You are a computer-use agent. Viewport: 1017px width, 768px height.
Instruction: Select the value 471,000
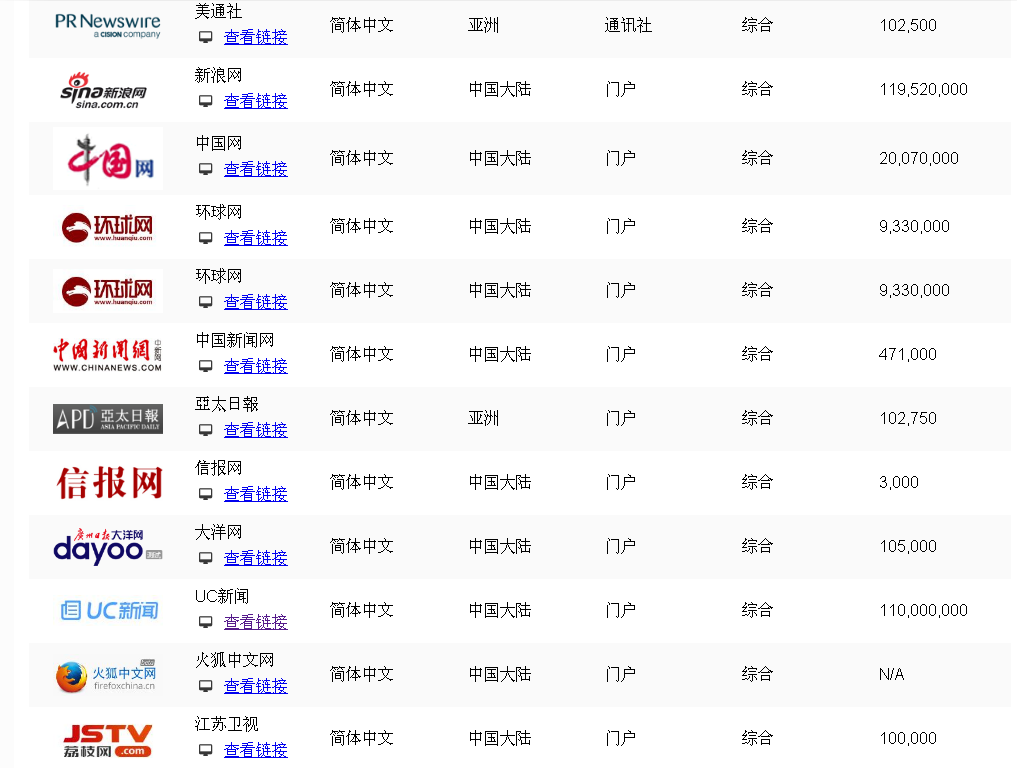pos(908,354)
